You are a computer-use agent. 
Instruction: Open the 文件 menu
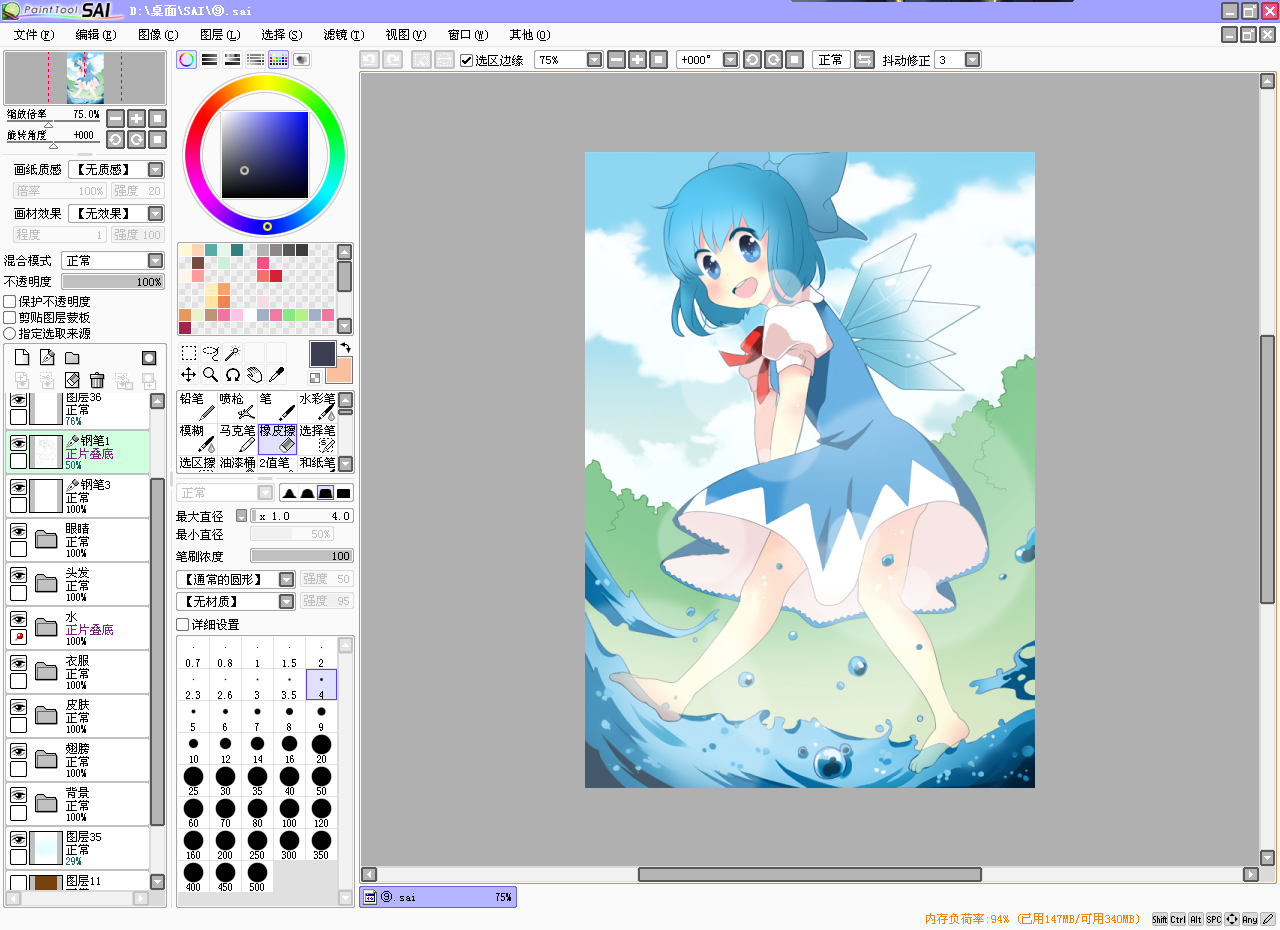(x=34, y=34)
